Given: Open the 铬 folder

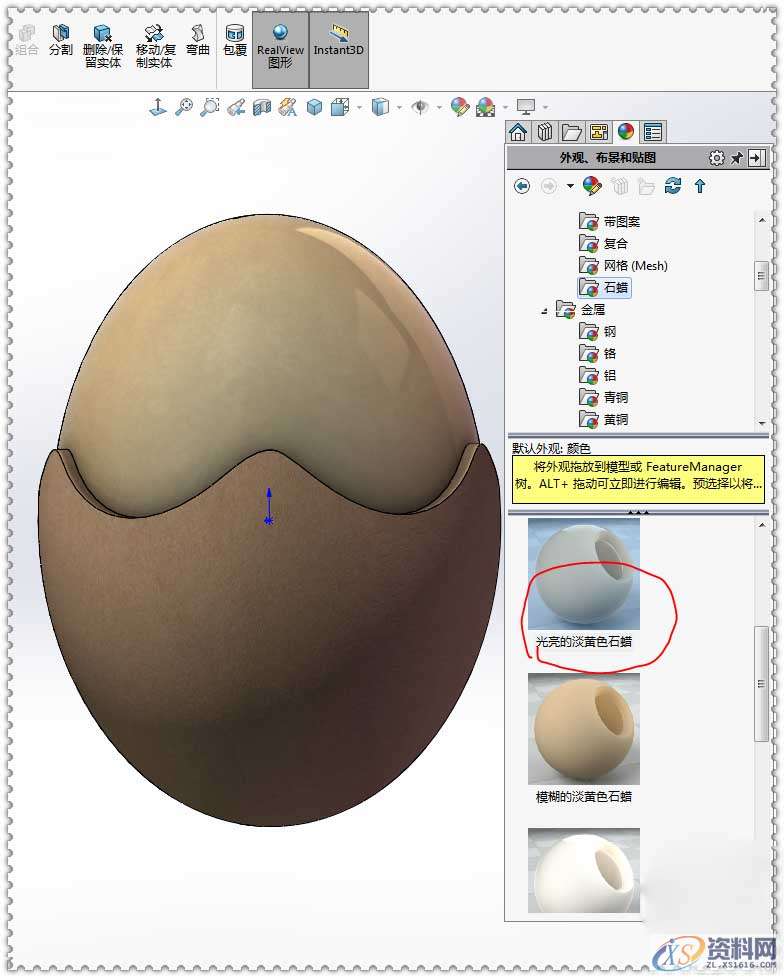Looking at the screenshot, I should click(598, 354).
